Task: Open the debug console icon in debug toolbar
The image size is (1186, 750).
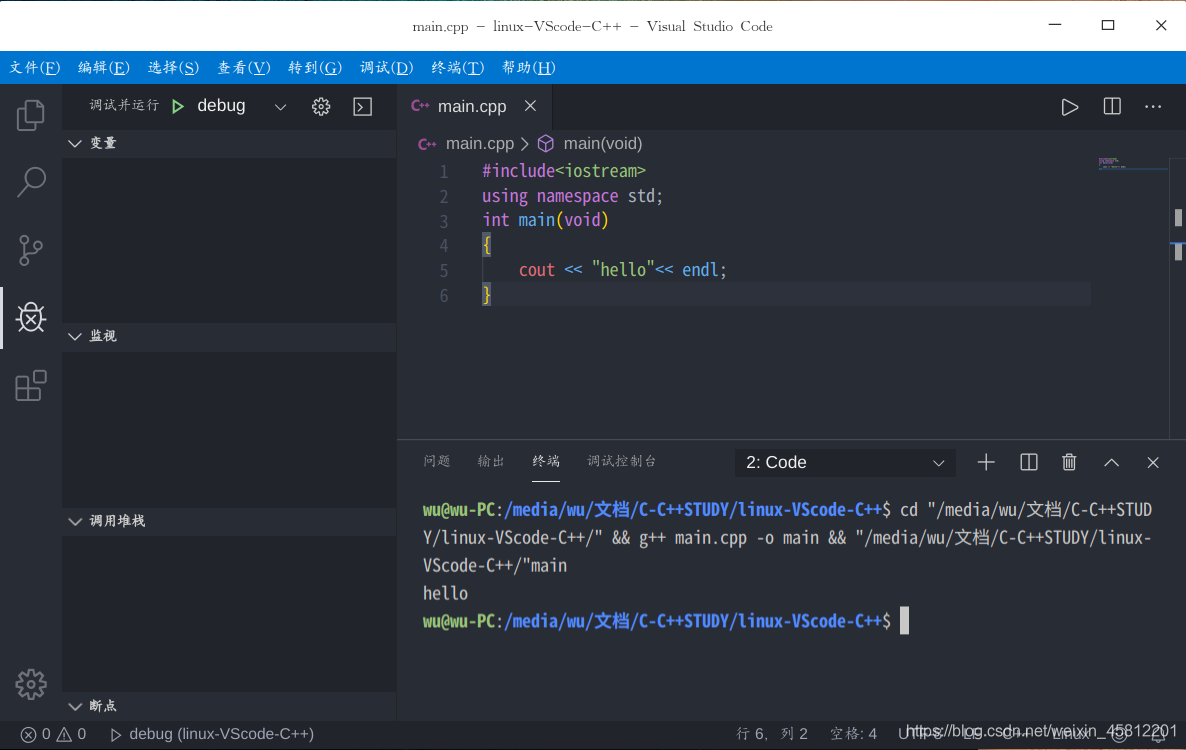Action: [x=363, y=107]
